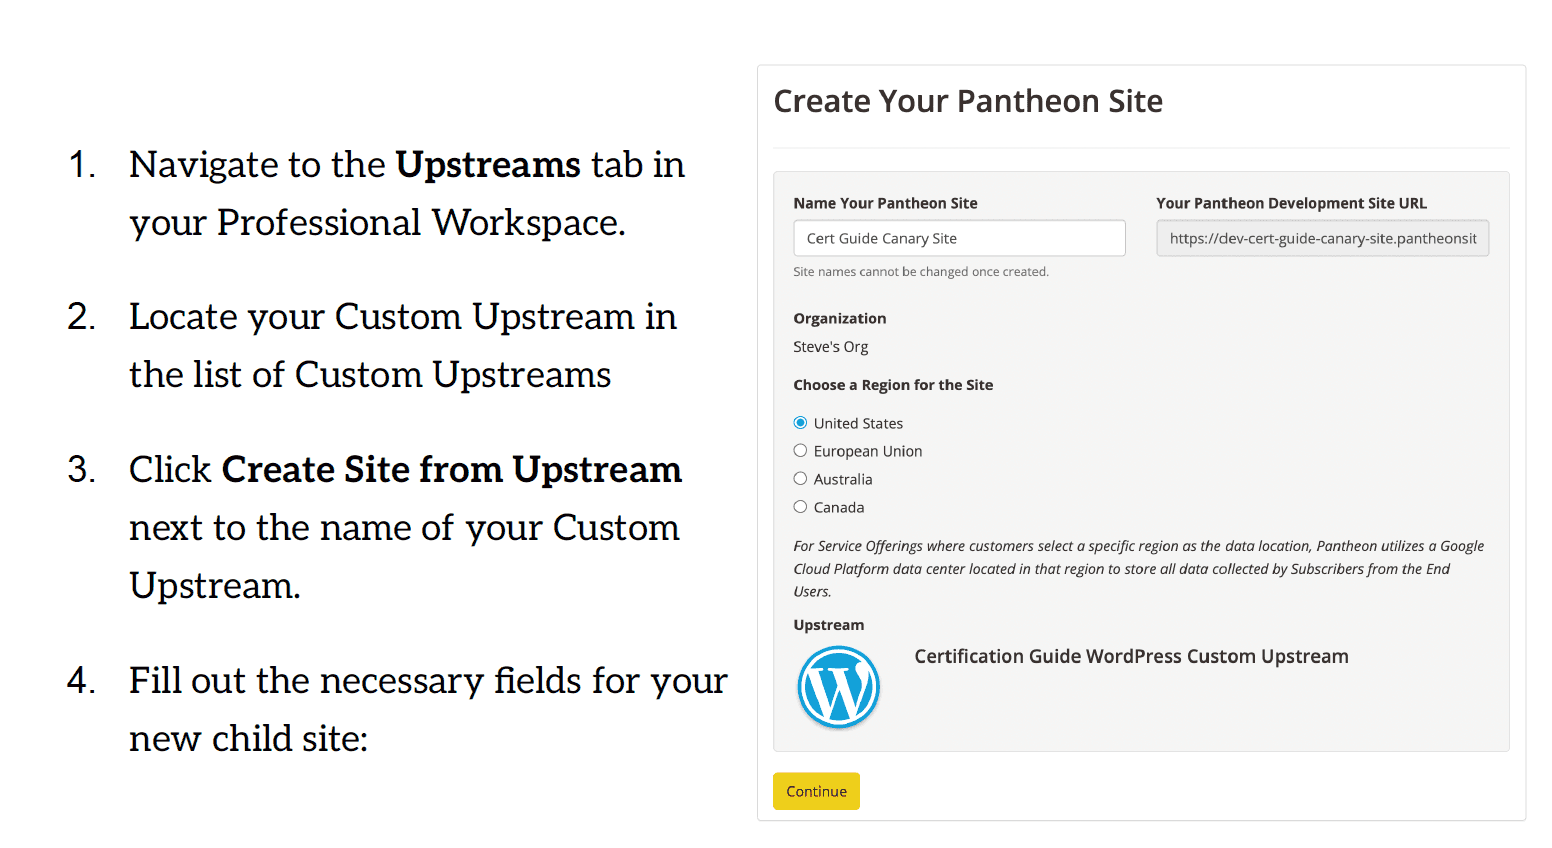
Task: Pick Canada for the site region
Action: (x=800, y=507)
